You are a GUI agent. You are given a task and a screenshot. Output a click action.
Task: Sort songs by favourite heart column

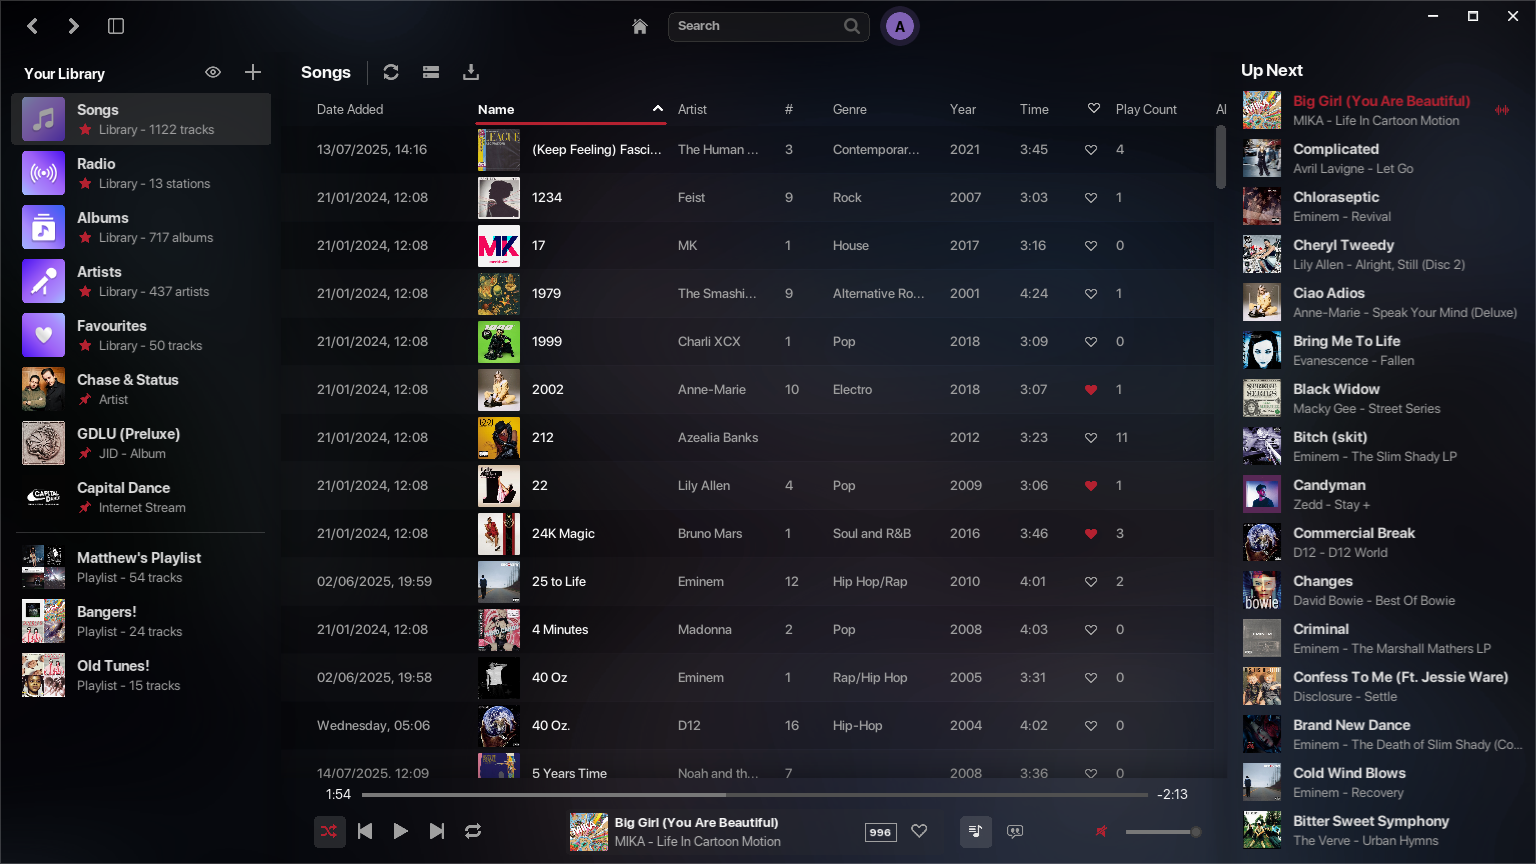(x=1094, y=108)
